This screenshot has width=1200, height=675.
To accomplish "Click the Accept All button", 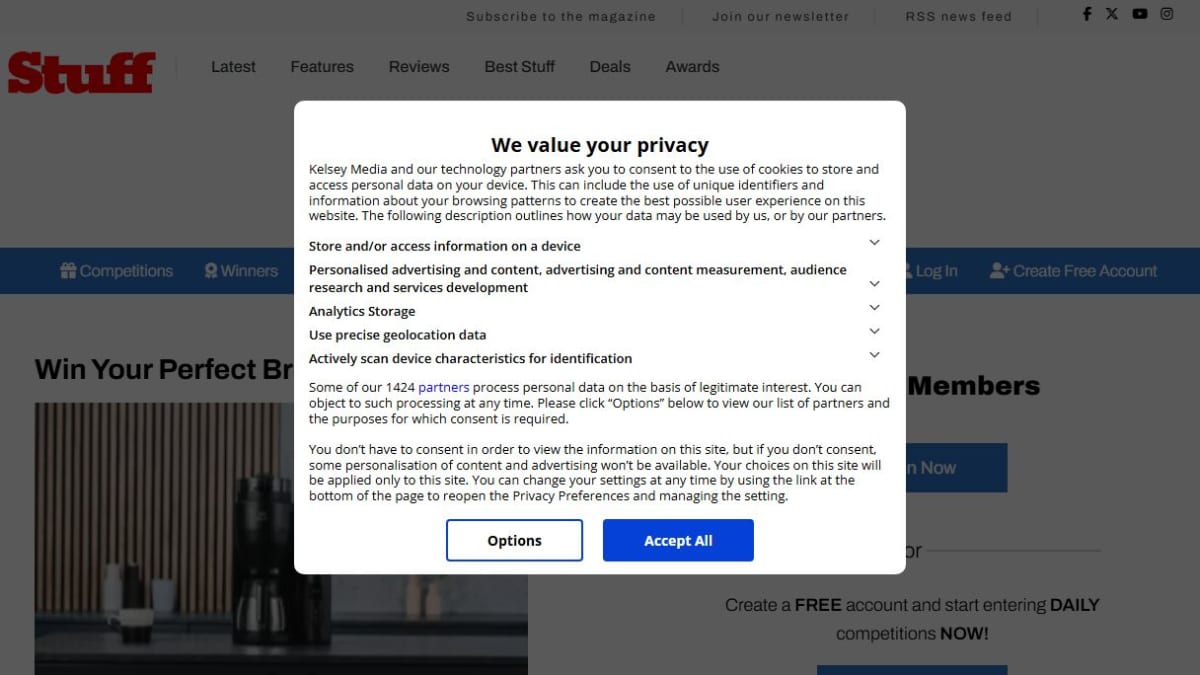I will 678,540.
